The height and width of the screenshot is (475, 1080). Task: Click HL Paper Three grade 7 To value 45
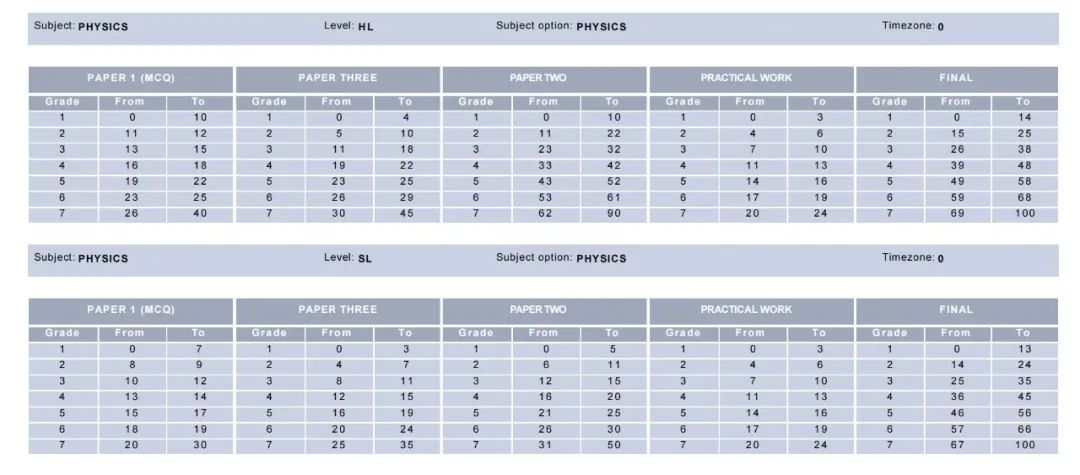point(406,213)
